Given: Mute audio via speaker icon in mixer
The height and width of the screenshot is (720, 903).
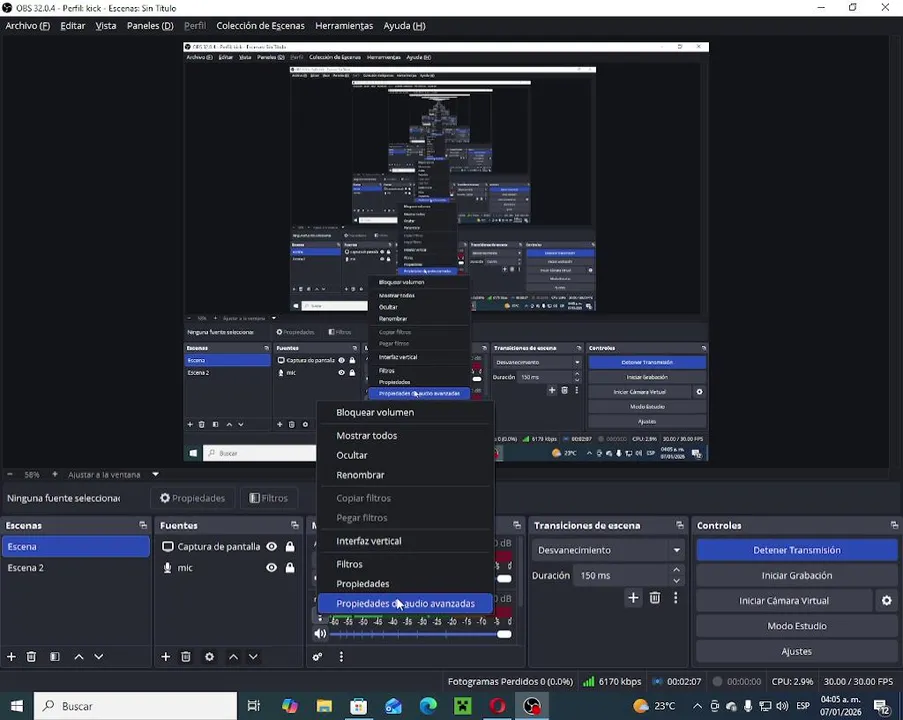Looking at the screenshot, I should (320, 634).
